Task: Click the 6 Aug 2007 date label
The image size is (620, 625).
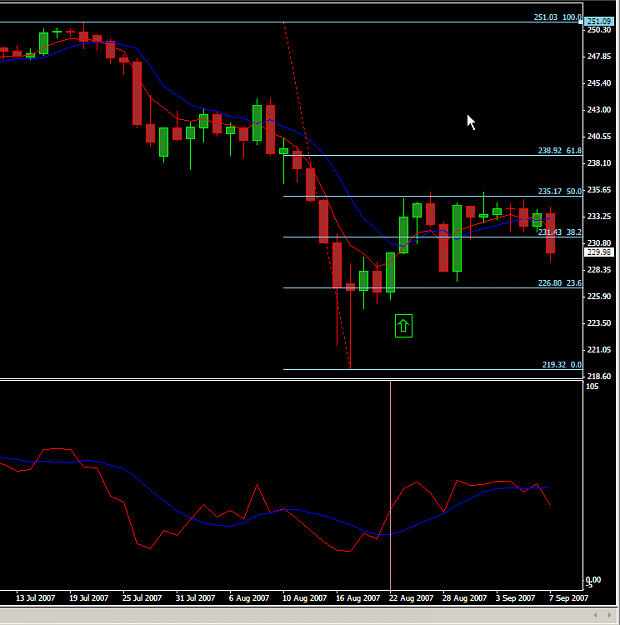Action: [249, 598]
